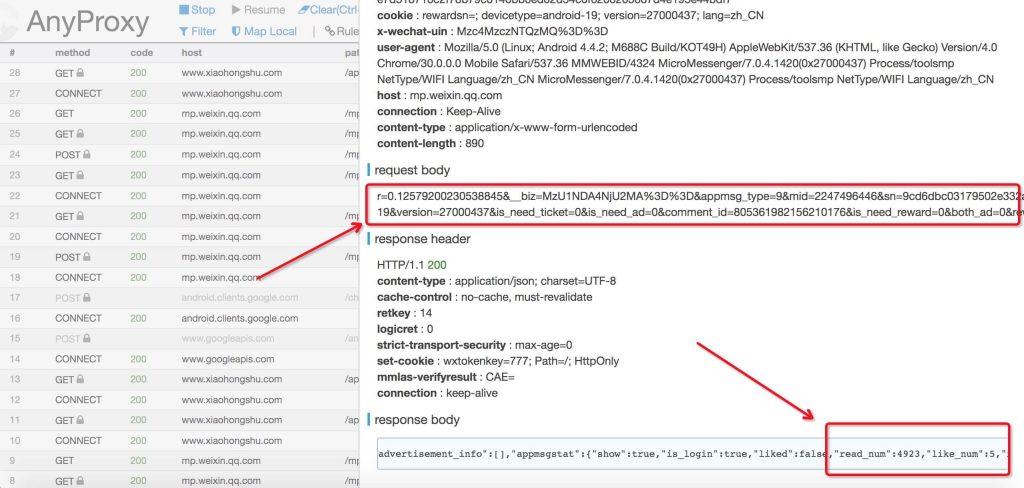Select request row 27 CONNECT www.xiaohongshu.com

tap(180, 93)
